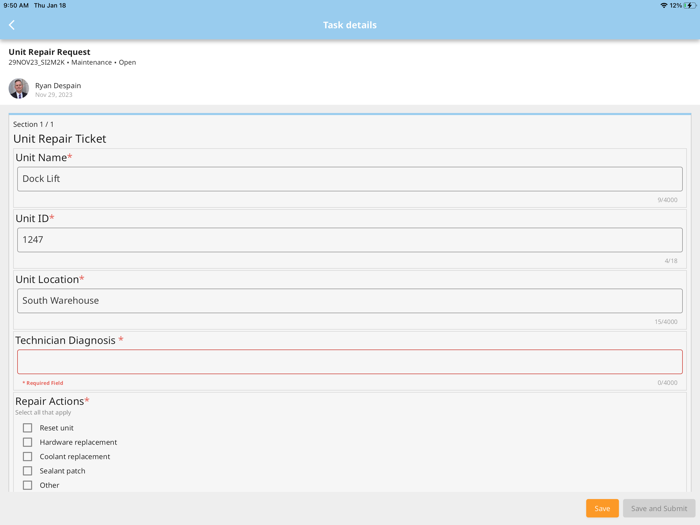Tap the Select all that apply hint

pos(43,412)
